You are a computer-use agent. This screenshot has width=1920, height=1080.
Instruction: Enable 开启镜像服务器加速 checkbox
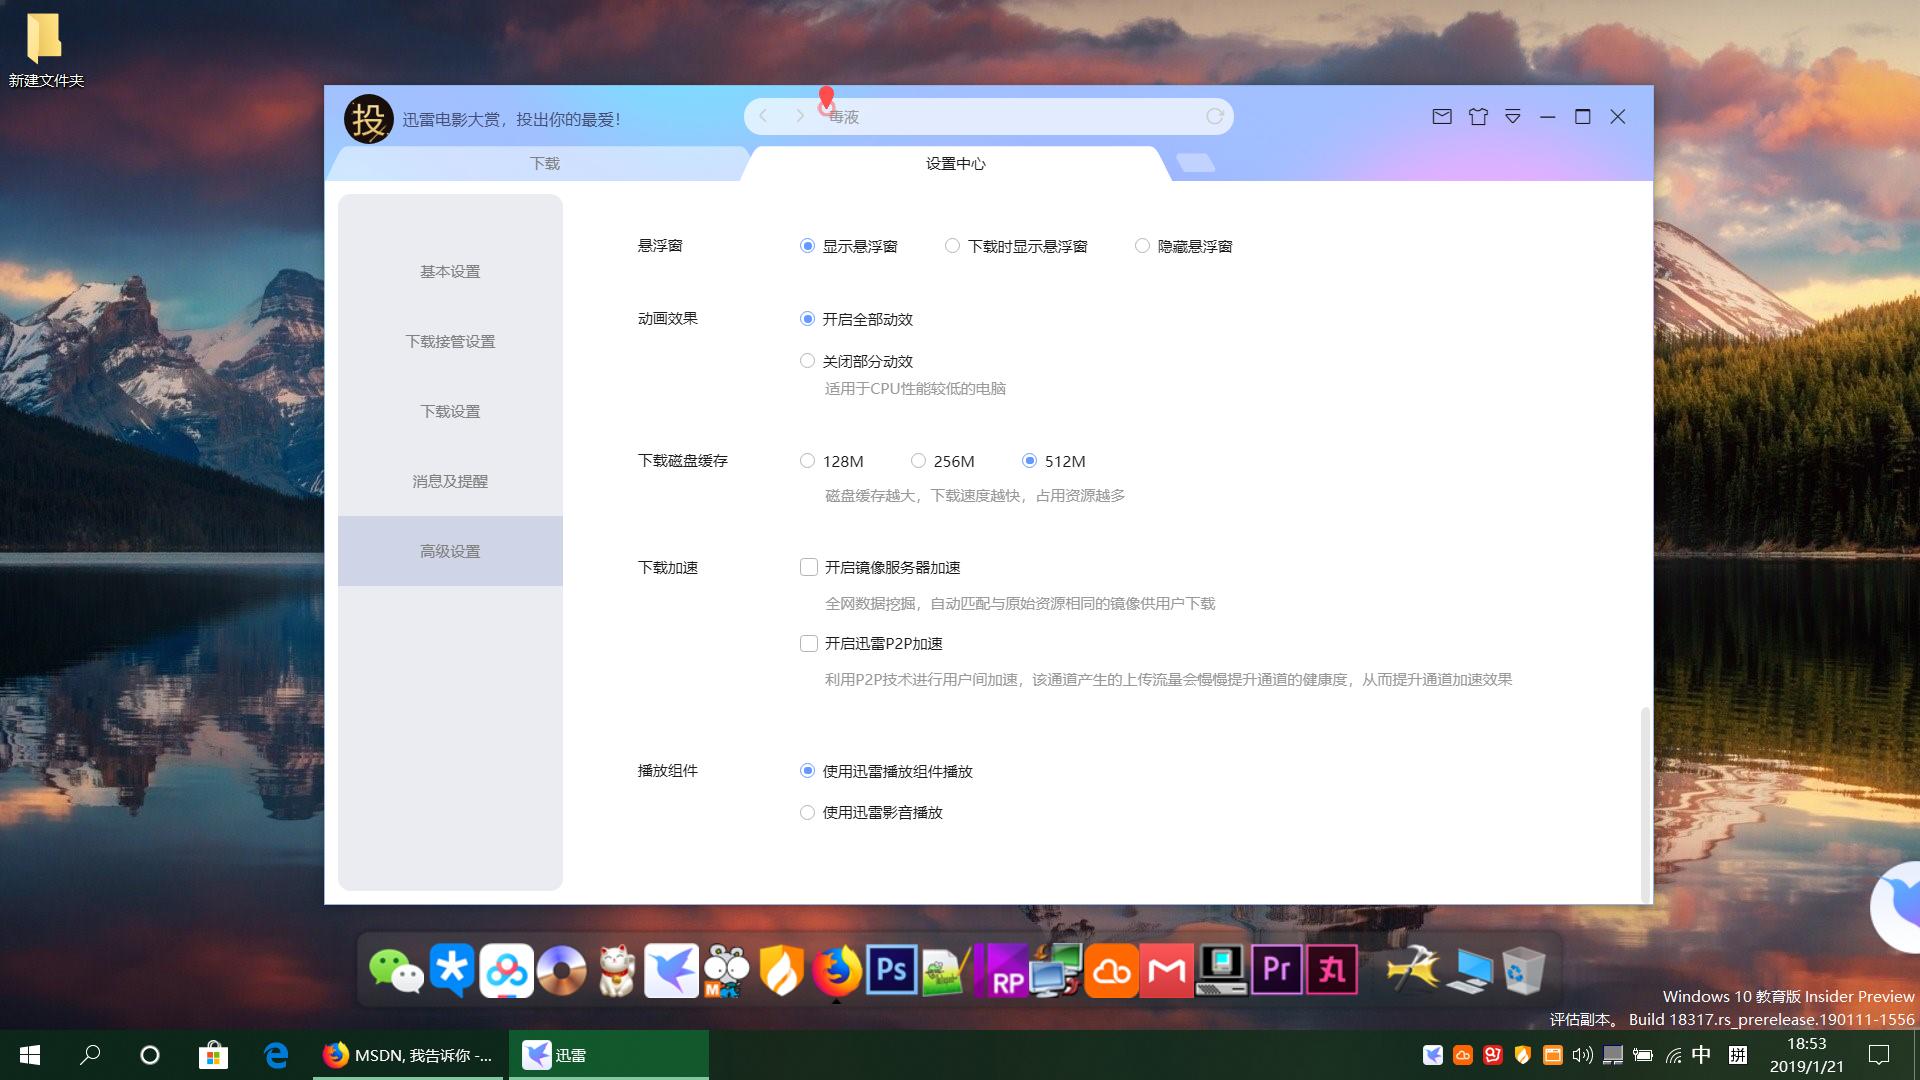[808, 567]
